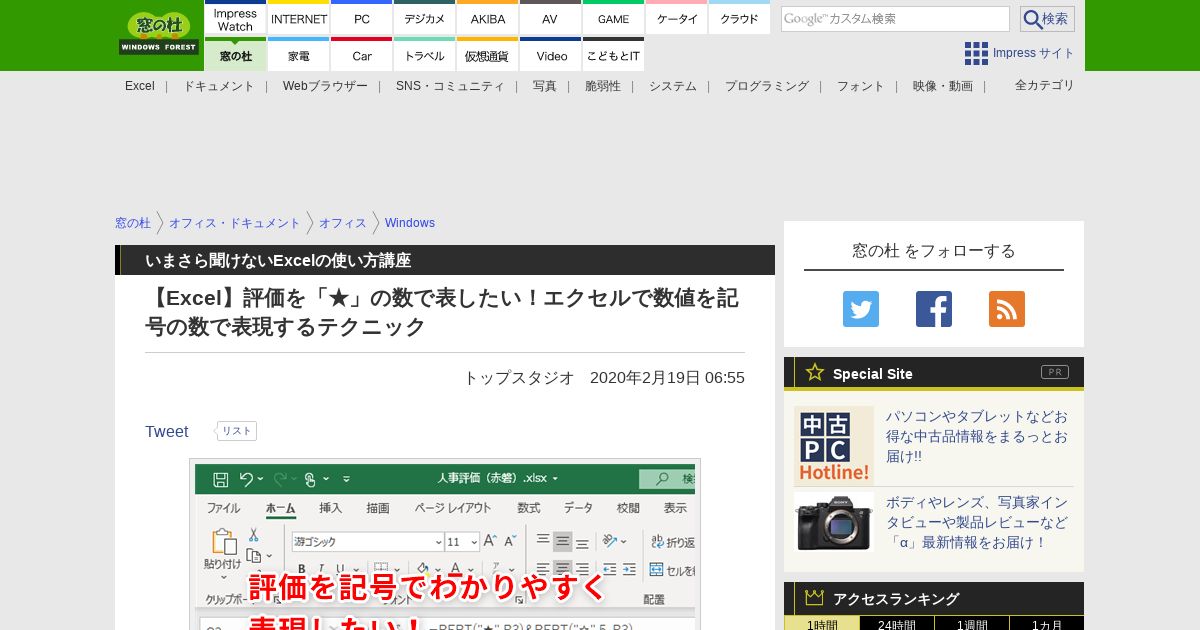
Task: Open the Impress Watch tab
Action: point(236,18)
